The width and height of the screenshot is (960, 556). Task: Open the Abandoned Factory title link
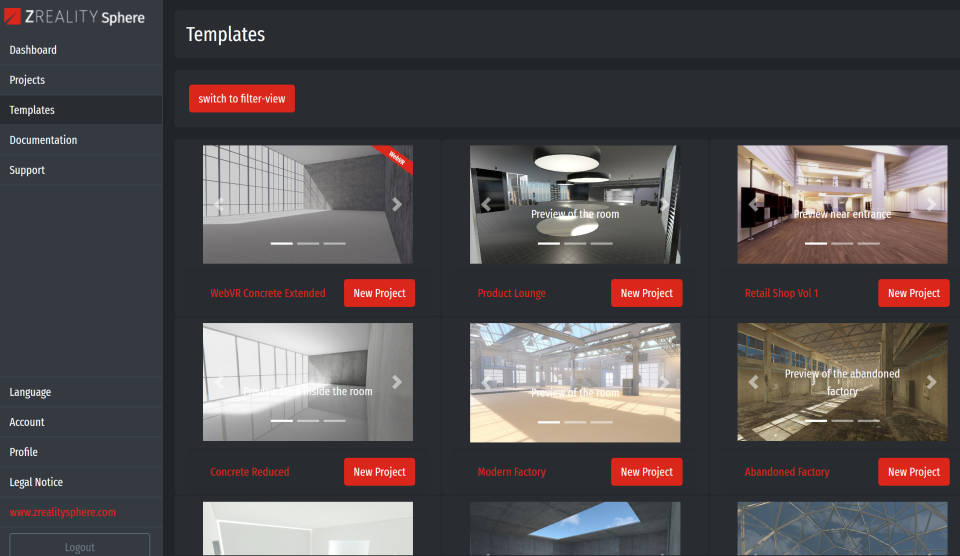click(x=787, y=472)
